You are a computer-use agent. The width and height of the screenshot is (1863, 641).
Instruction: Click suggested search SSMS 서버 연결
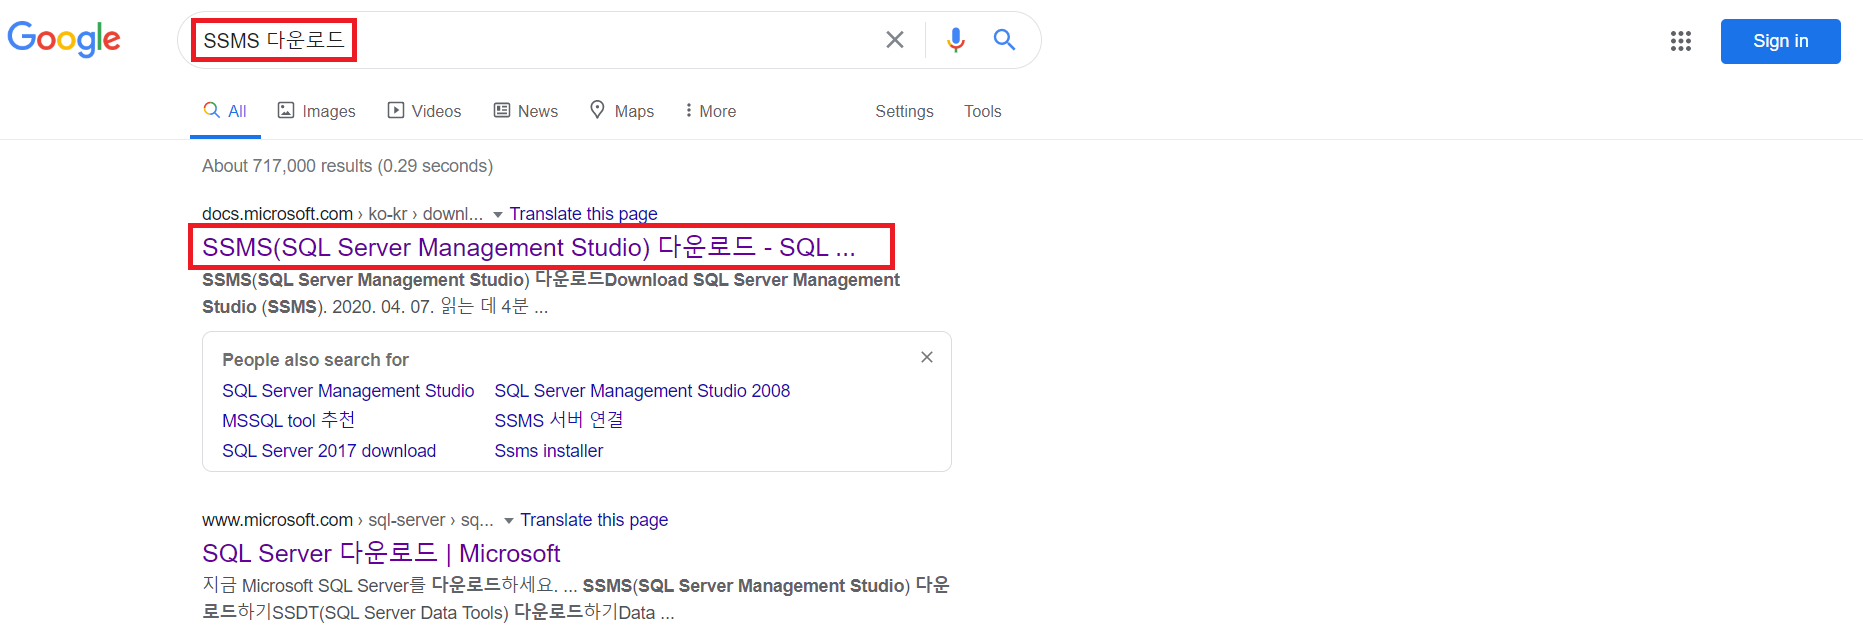[558, 421]
